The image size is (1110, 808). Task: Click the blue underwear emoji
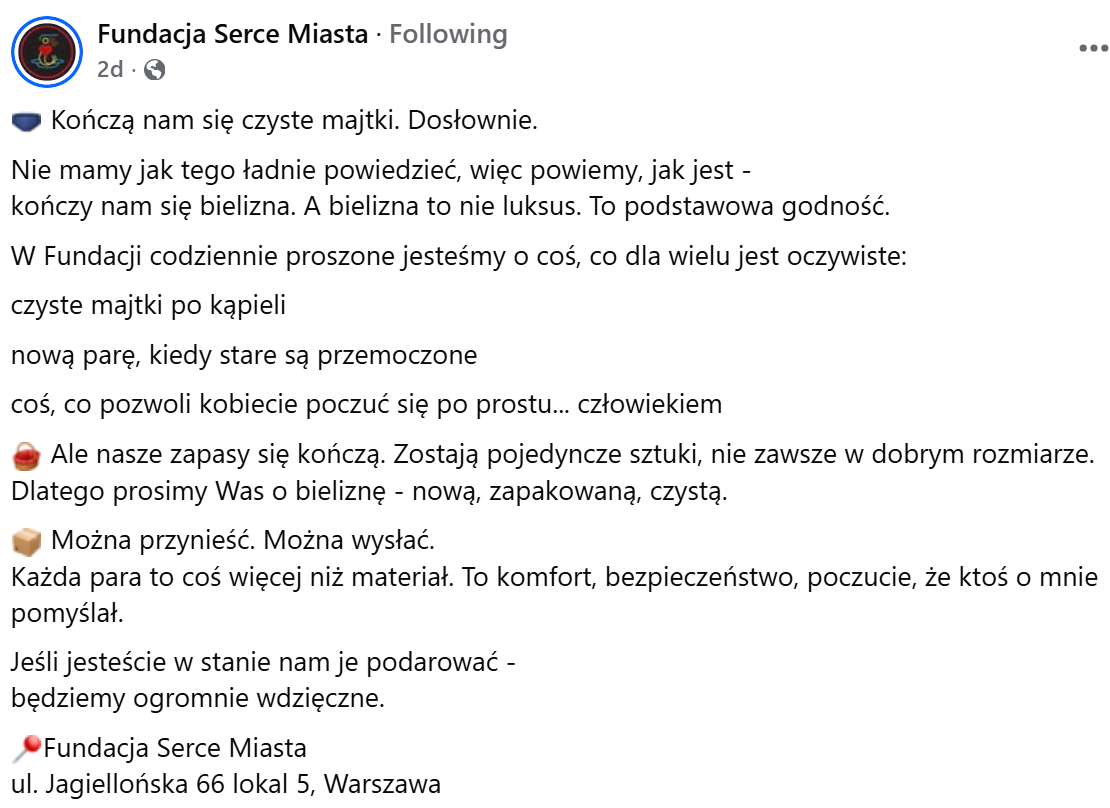(27, 121)
